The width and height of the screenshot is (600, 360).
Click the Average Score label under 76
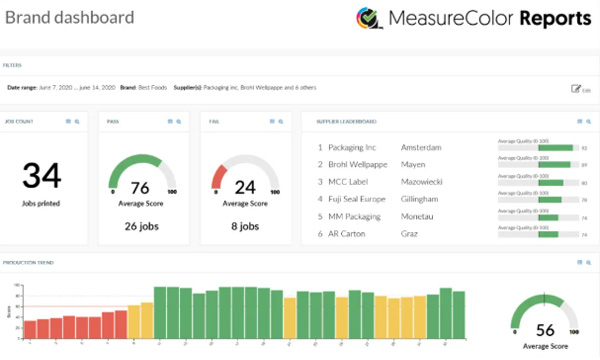point(141,204)
